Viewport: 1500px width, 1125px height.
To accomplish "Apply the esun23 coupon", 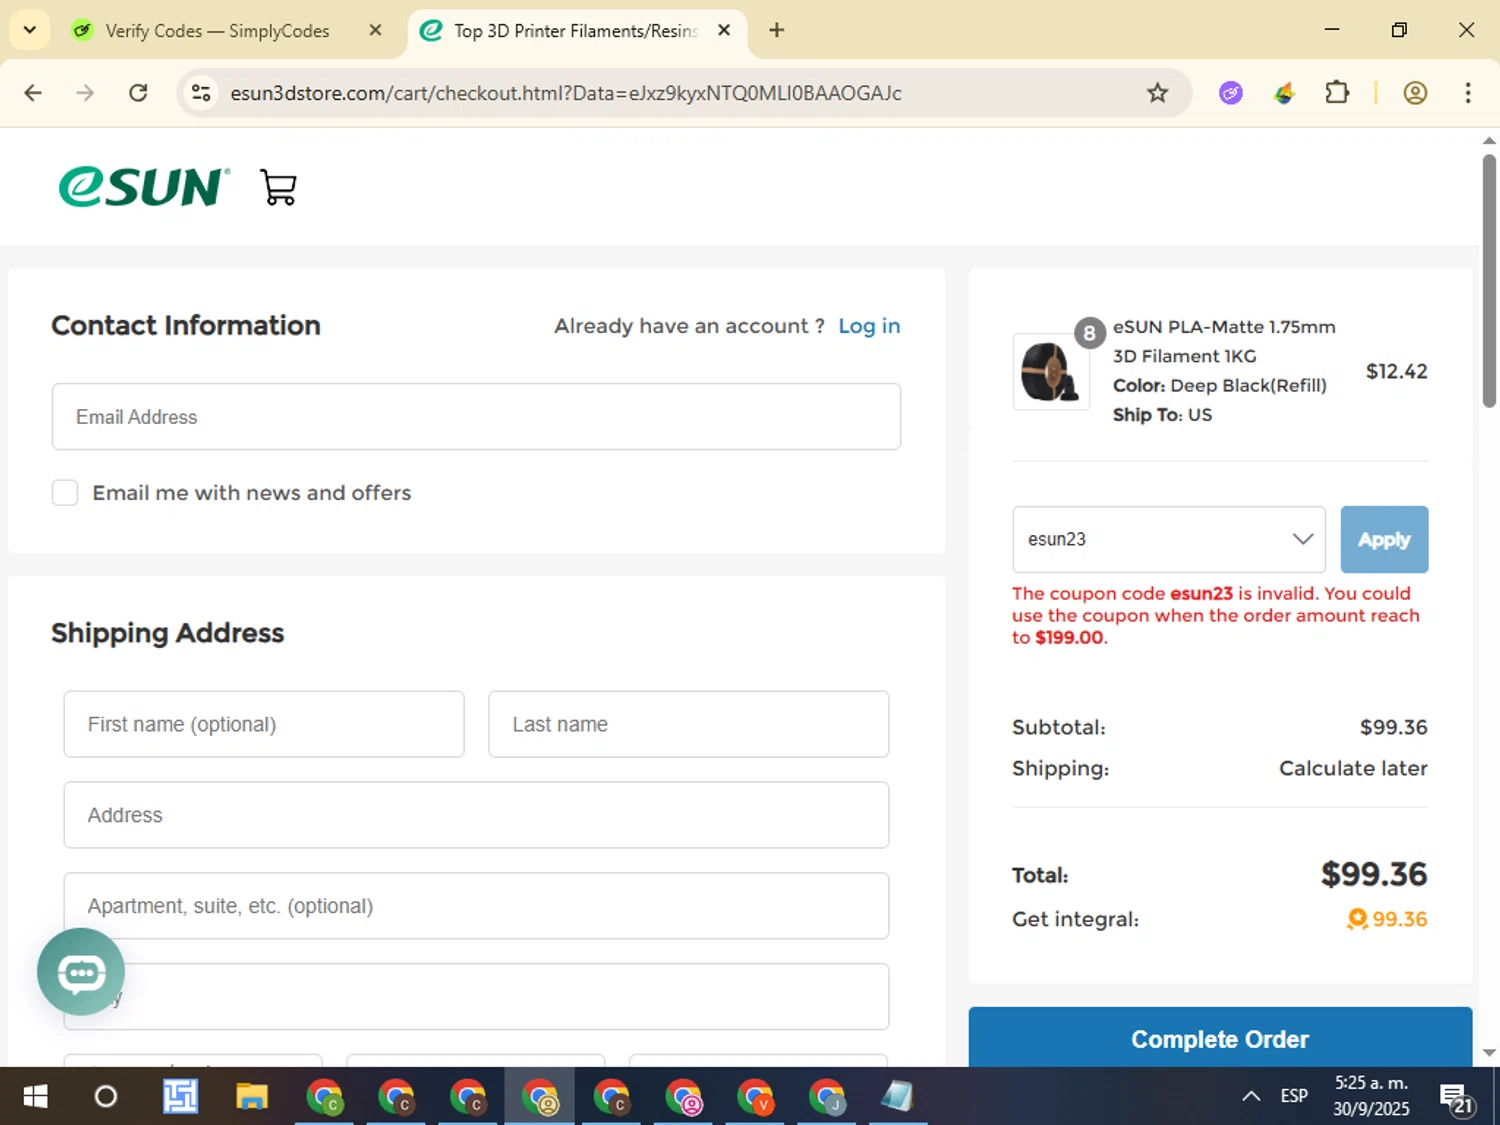I will 1384,539.
